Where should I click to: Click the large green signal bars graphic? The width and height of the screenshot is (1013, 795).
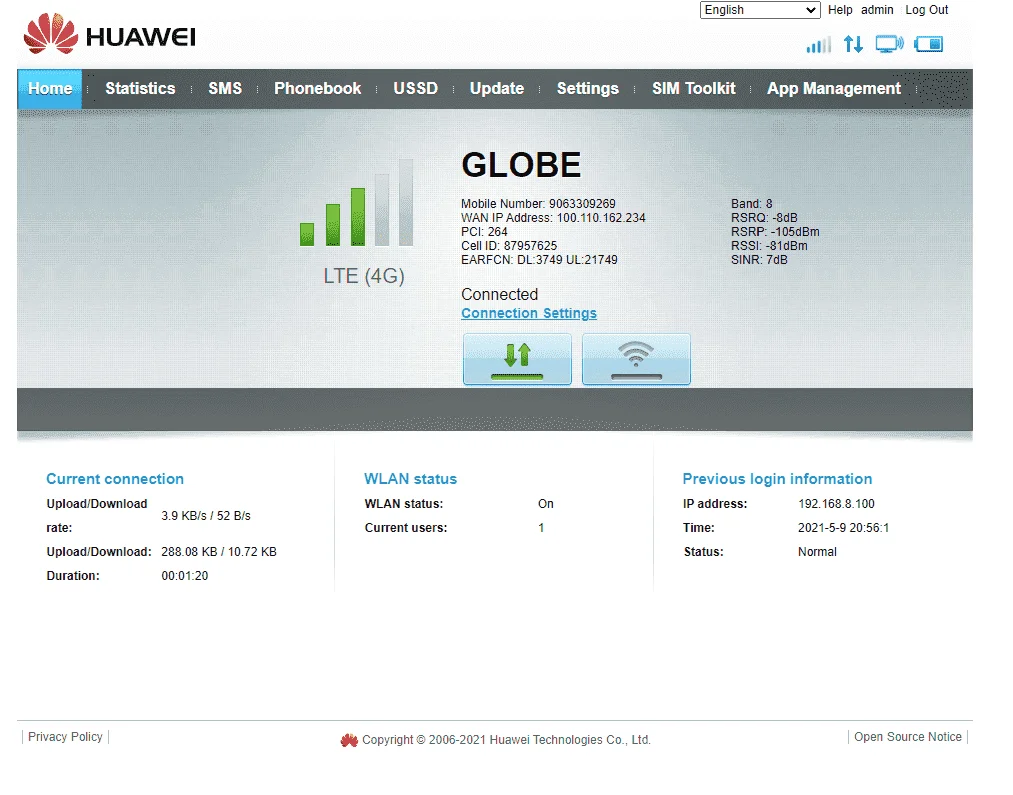357,203
